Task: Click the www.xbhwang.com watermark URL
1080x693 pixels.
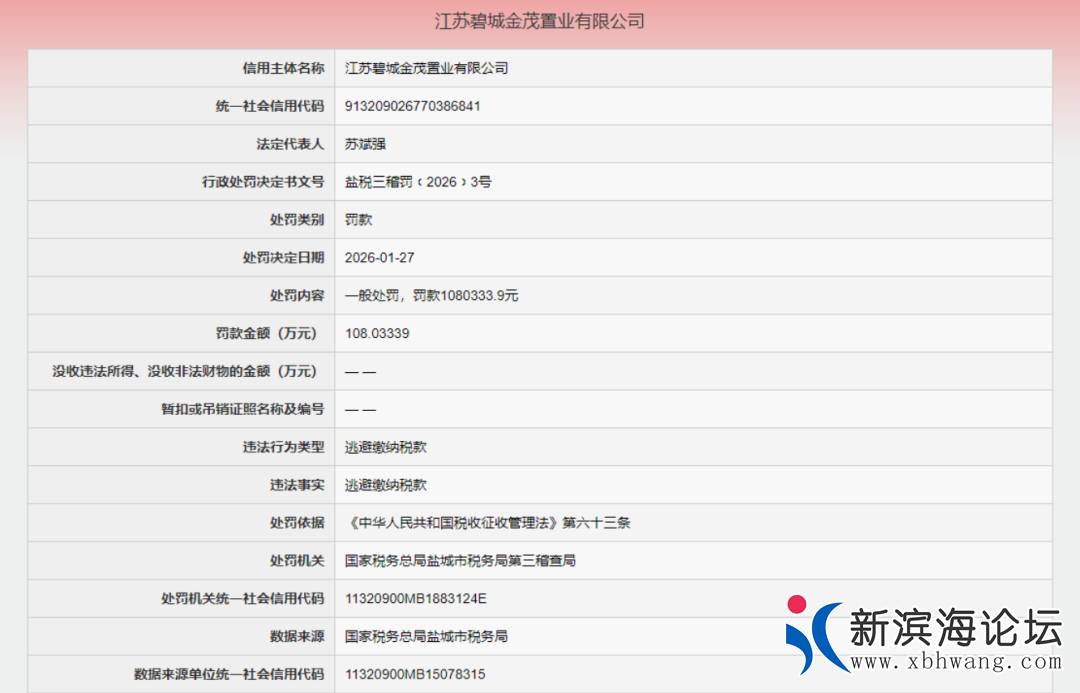Action: coord(954,662)
